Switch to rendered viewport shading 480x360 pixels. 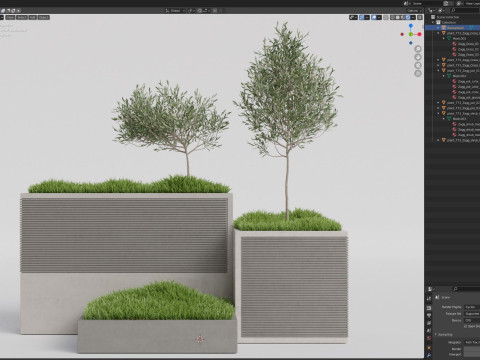tap(408, 17)
